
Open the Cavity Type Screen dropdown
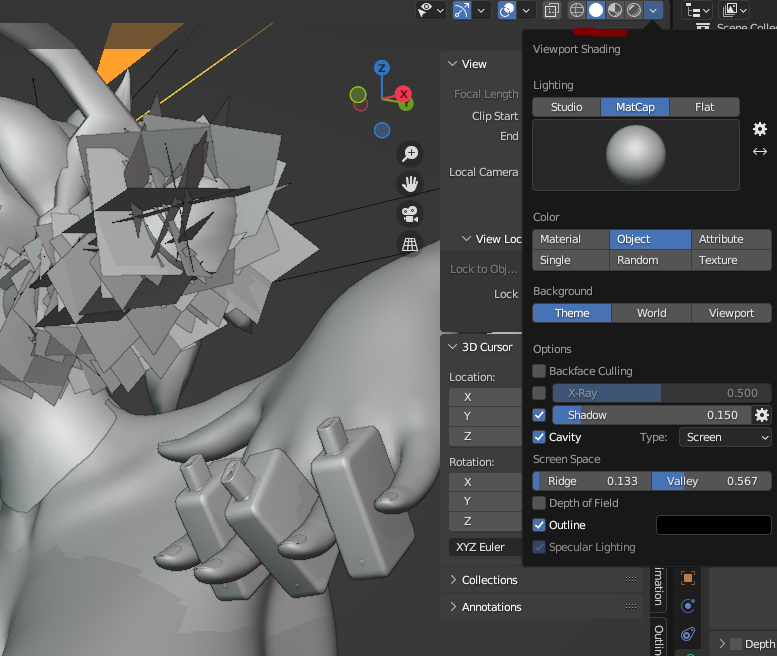[x=725, y=437]
